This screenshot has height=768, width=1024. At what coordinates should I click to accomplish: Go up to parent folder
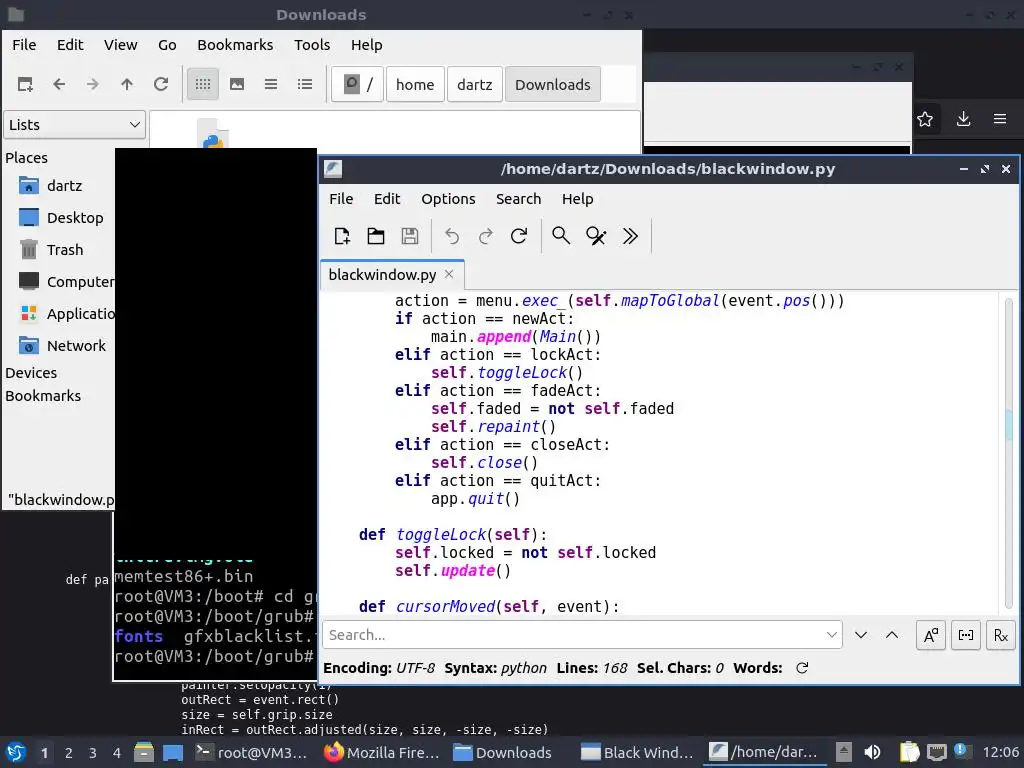(x=127, y=84)
